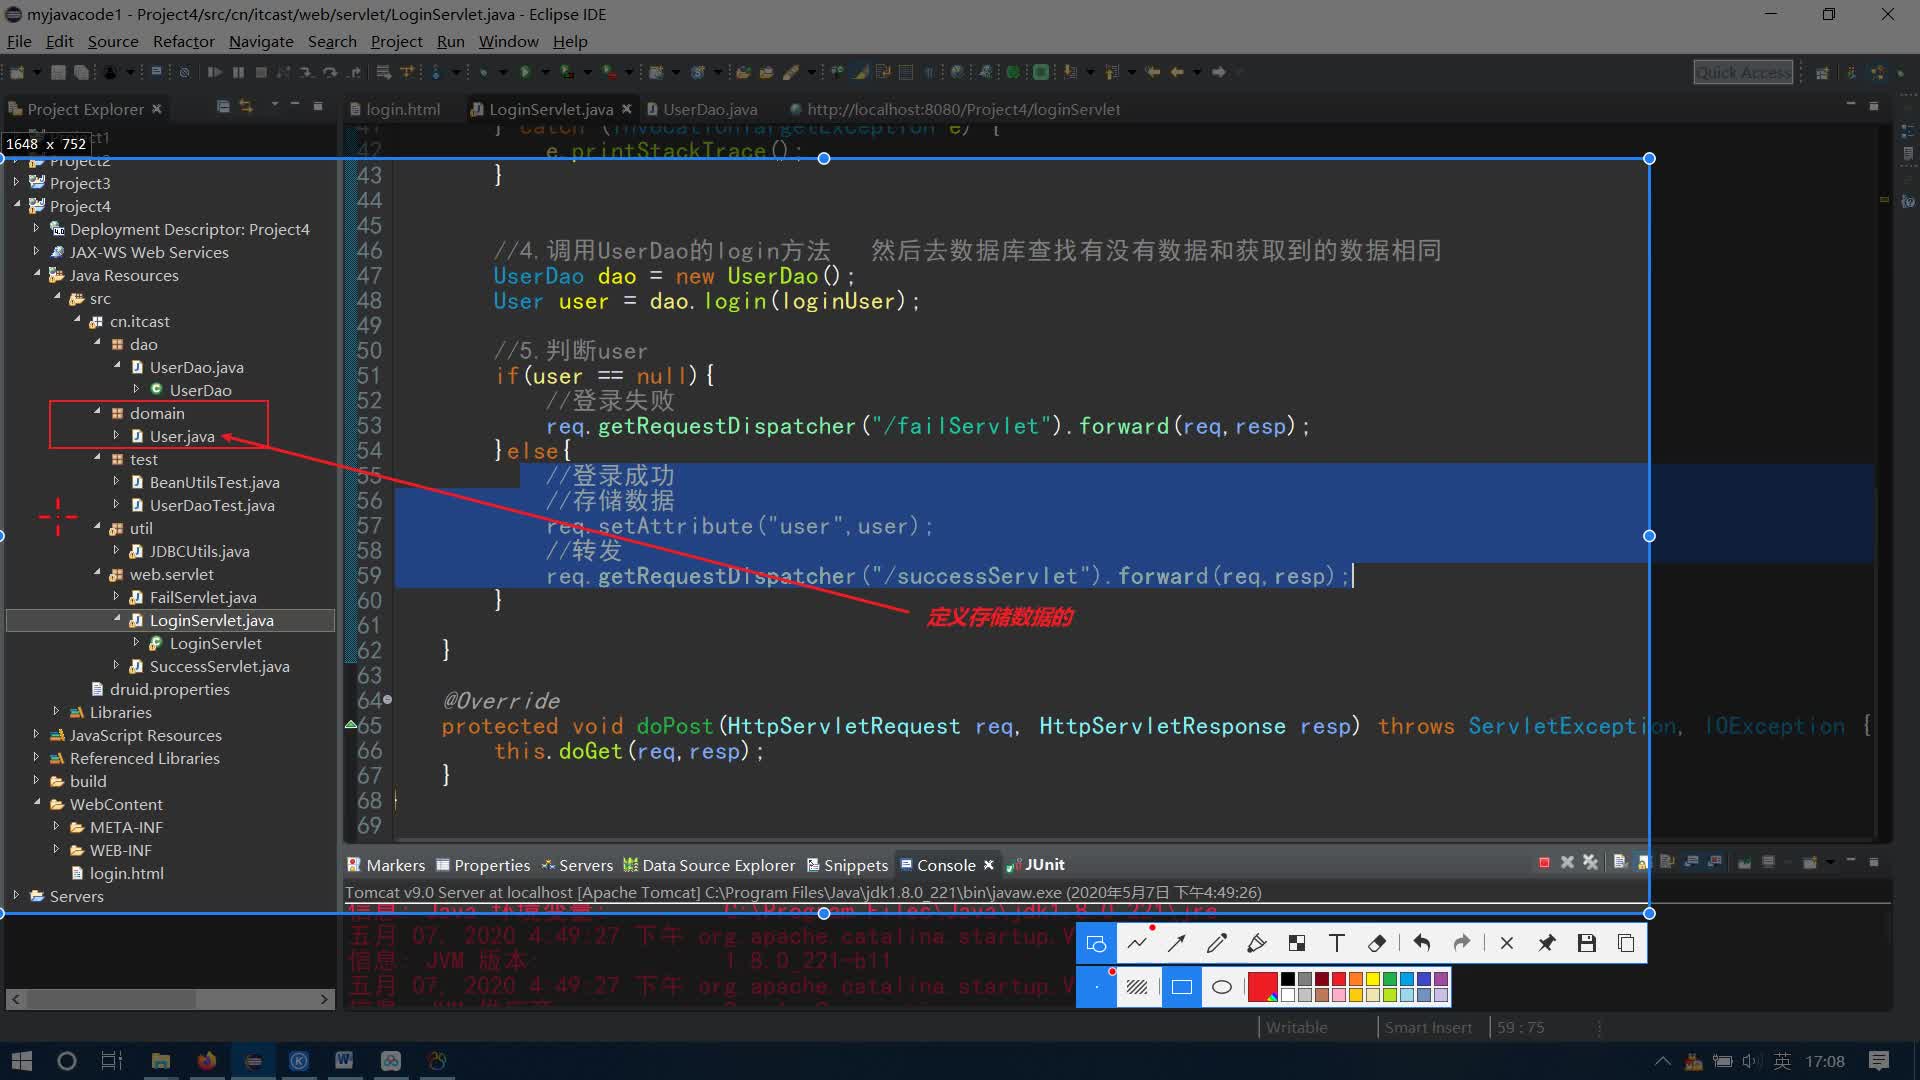The width and height of the screenshot is (1920, 1080).
Task: Terminate the Tomcat server via red square
Action: (1544, 863)
